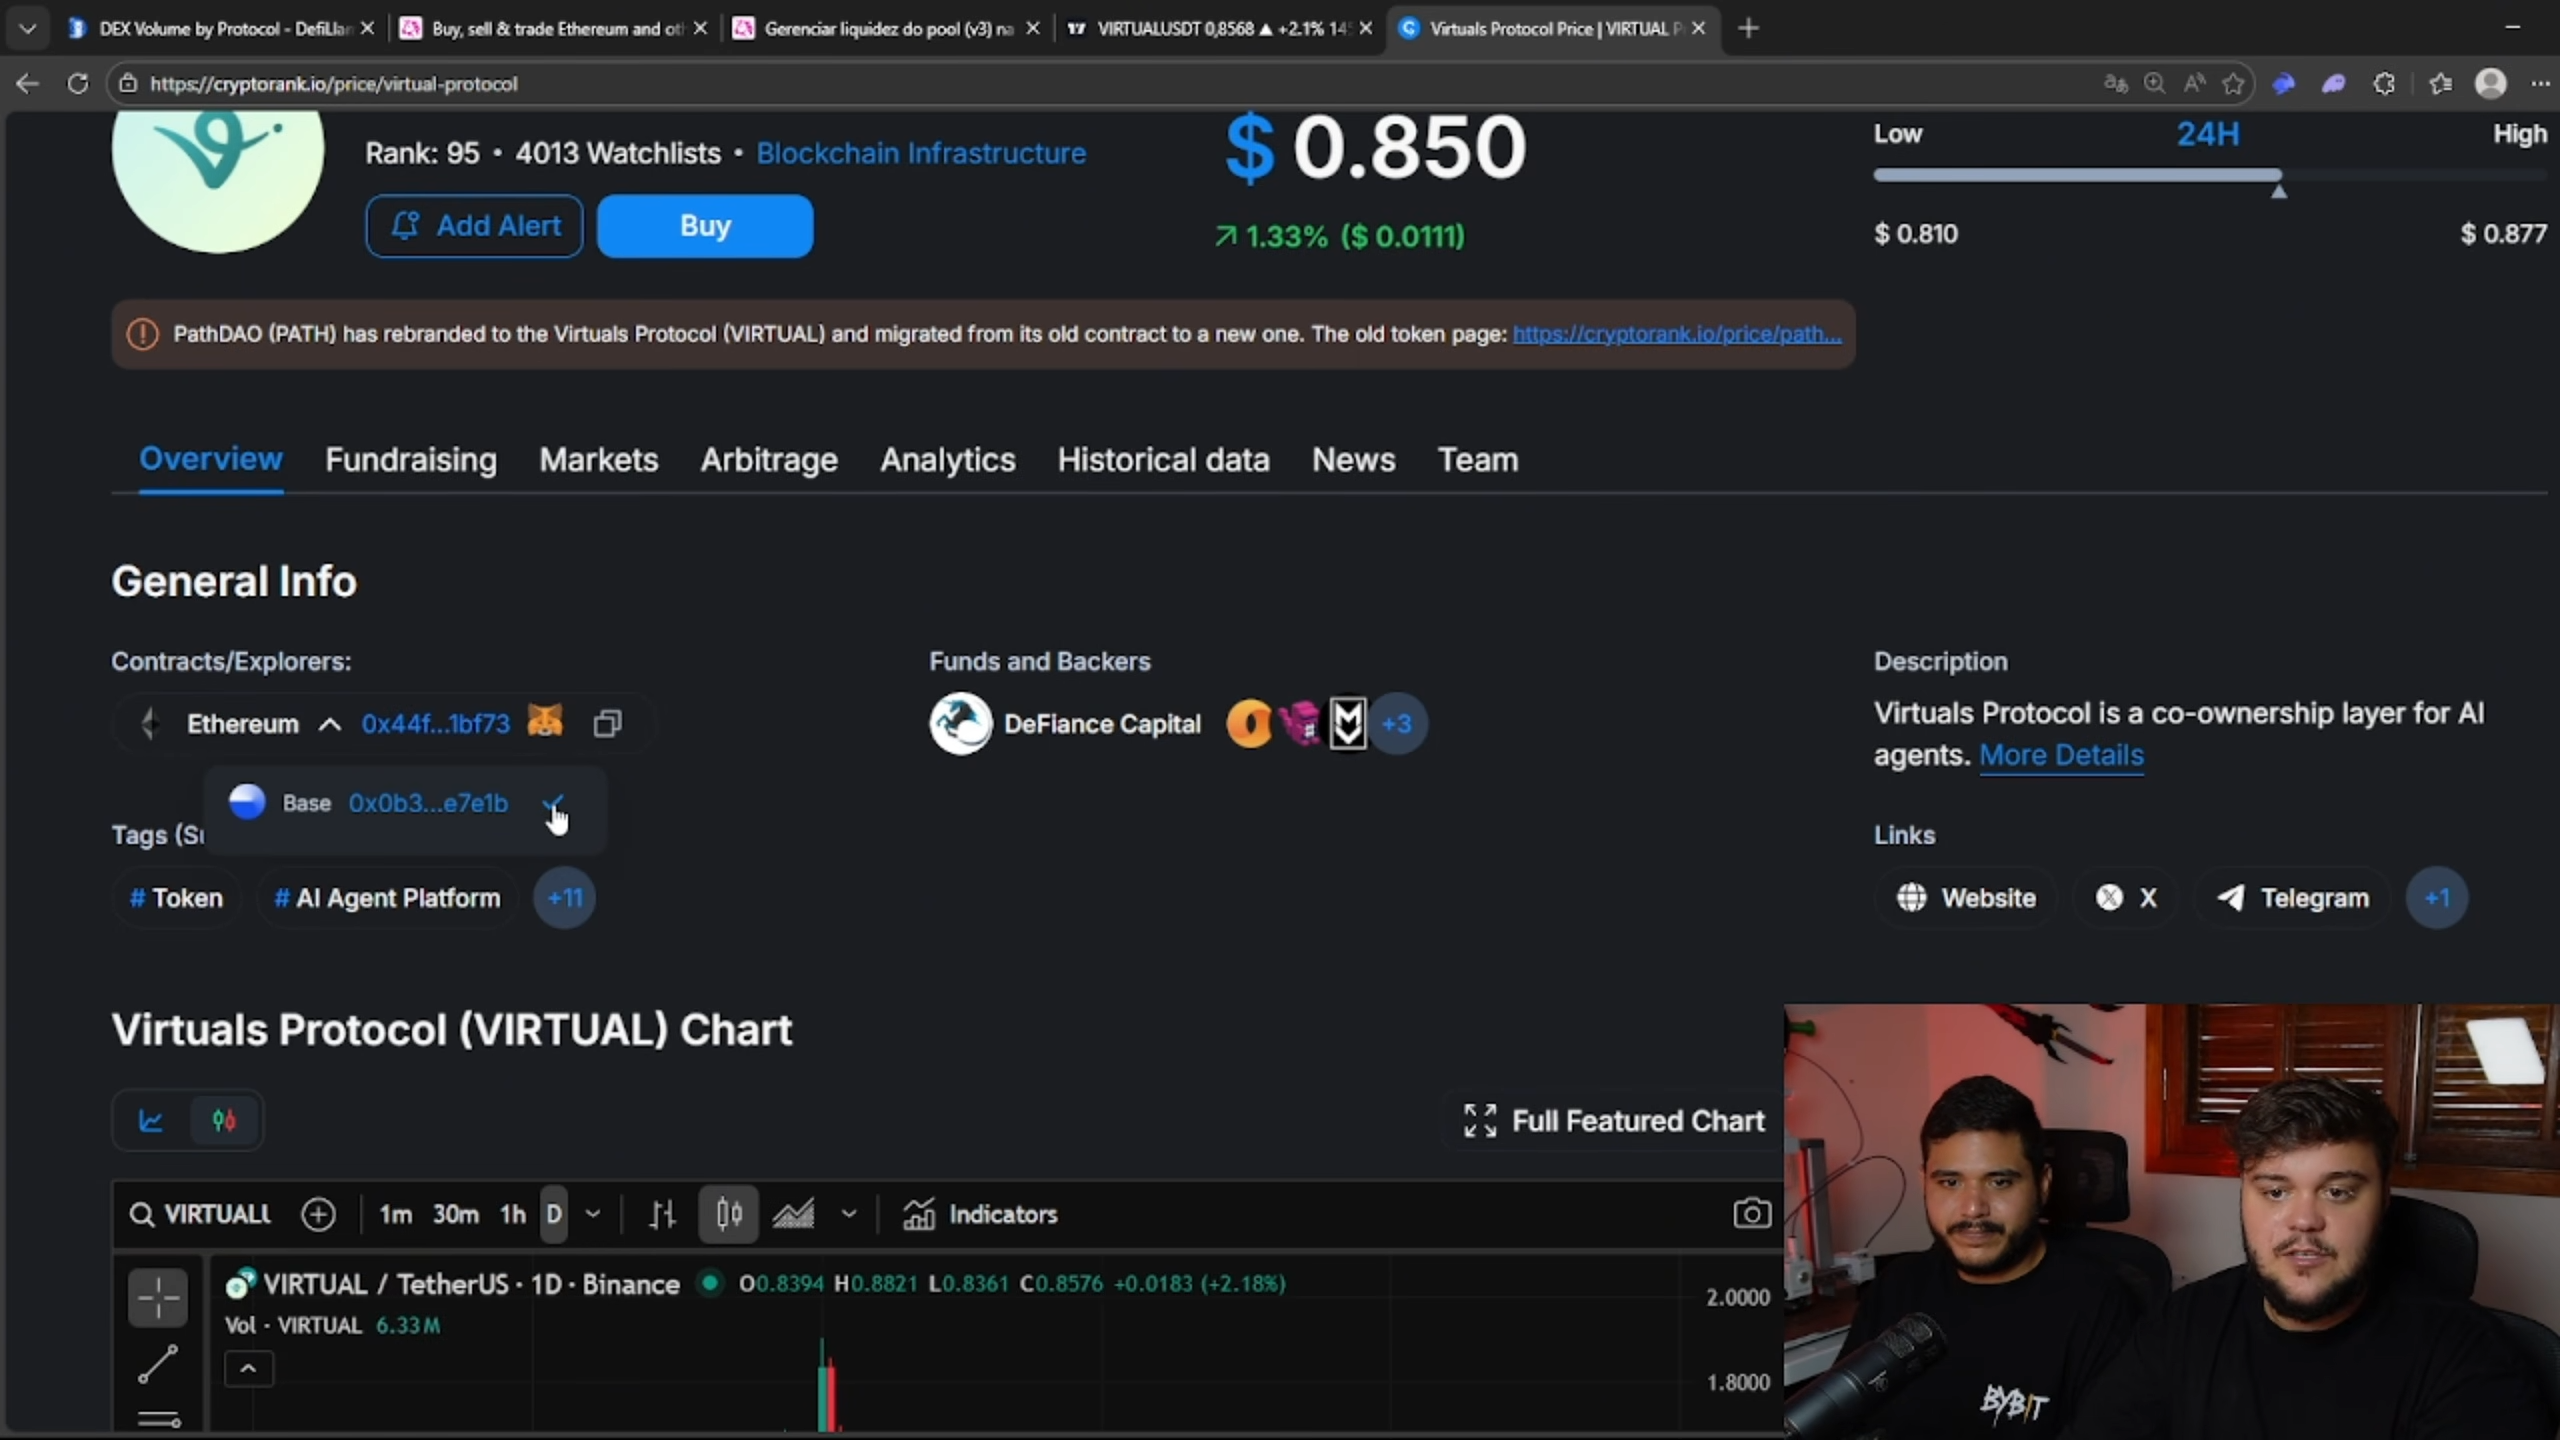Select Base contract 0x0b3...e7e1b
This screenshot has height=1440, width=2560.
(428, 803)
